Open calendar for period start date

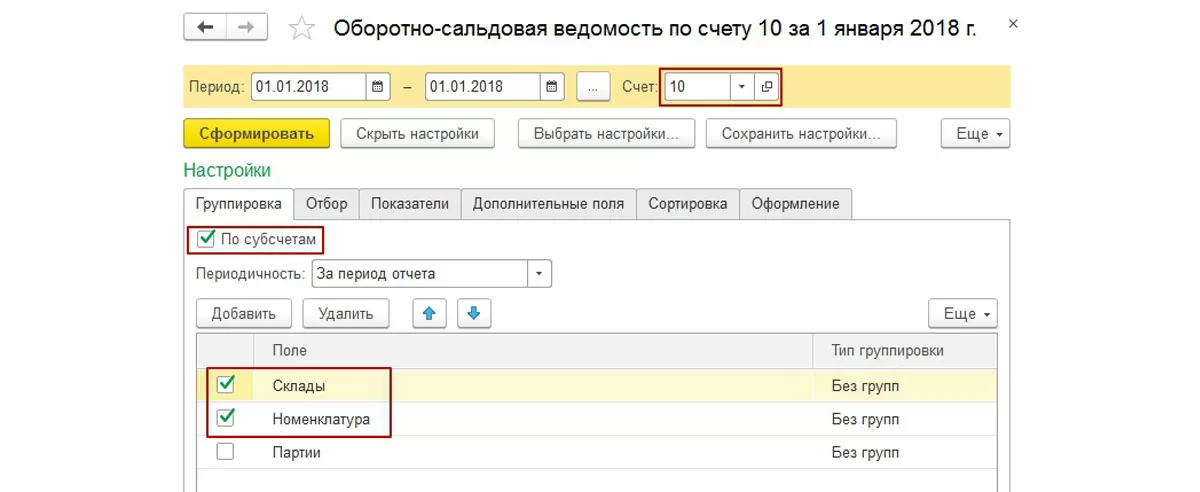[x=378, y=87]
